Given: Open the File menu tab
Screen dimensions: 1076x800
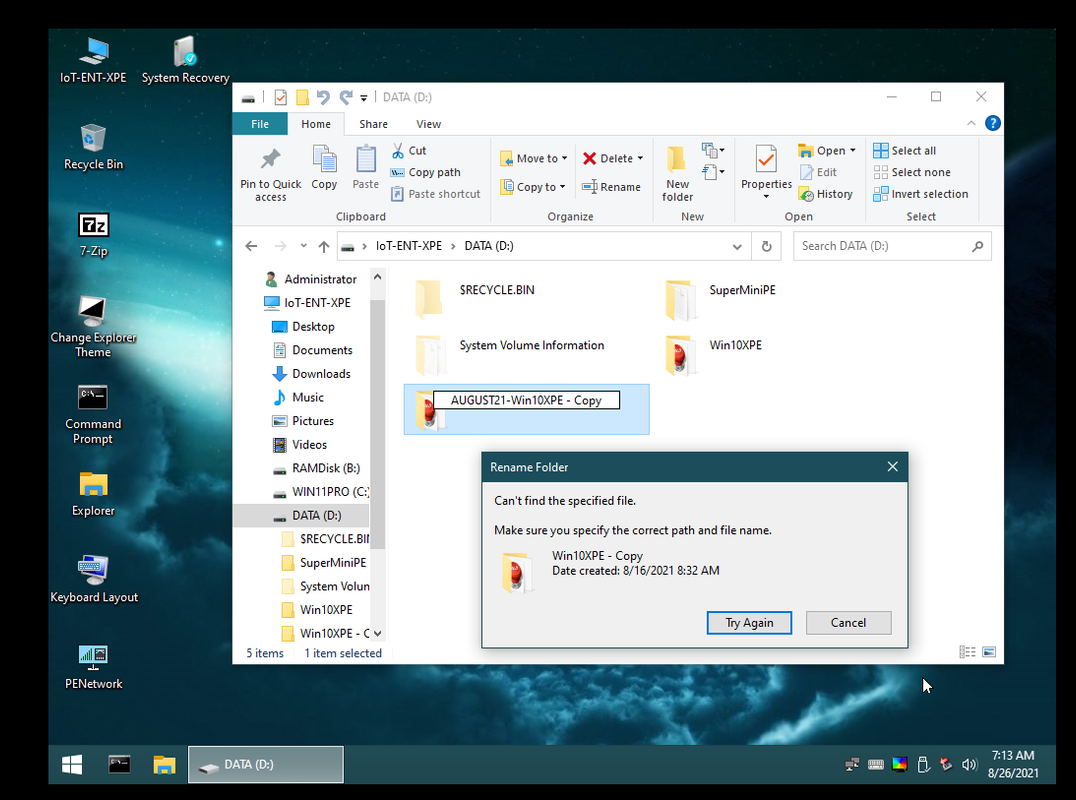Looking at the screenshot, I should pos(260,124).
